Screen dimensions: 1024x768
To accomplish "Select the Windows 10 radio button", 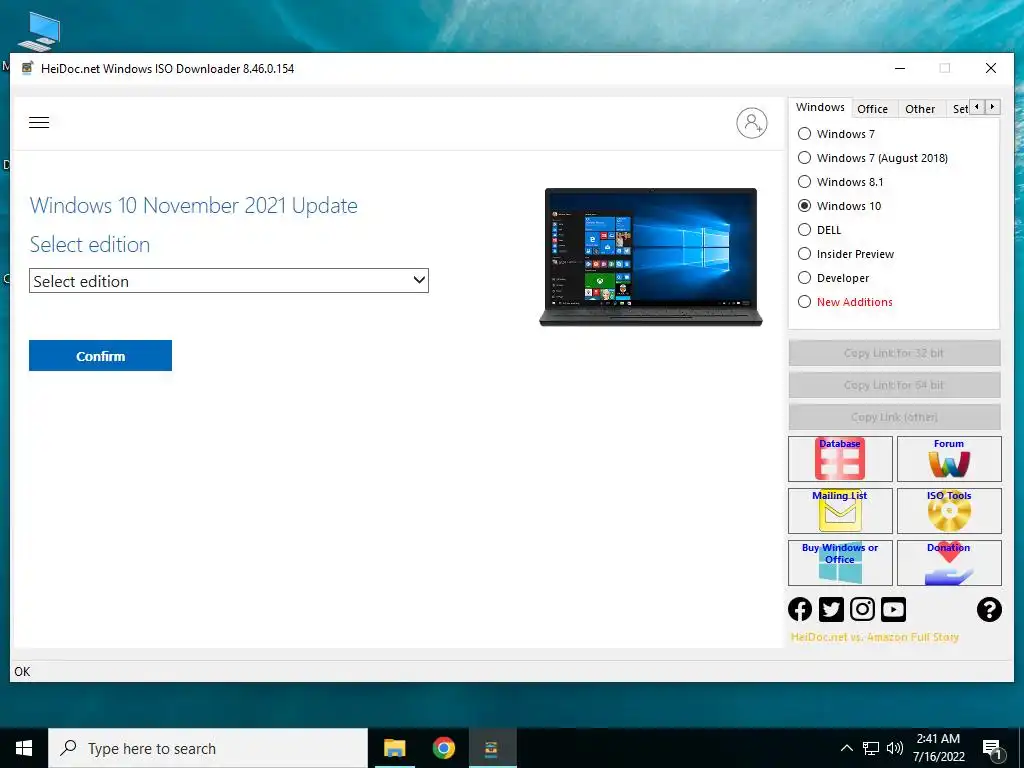I will pos(805,206).
